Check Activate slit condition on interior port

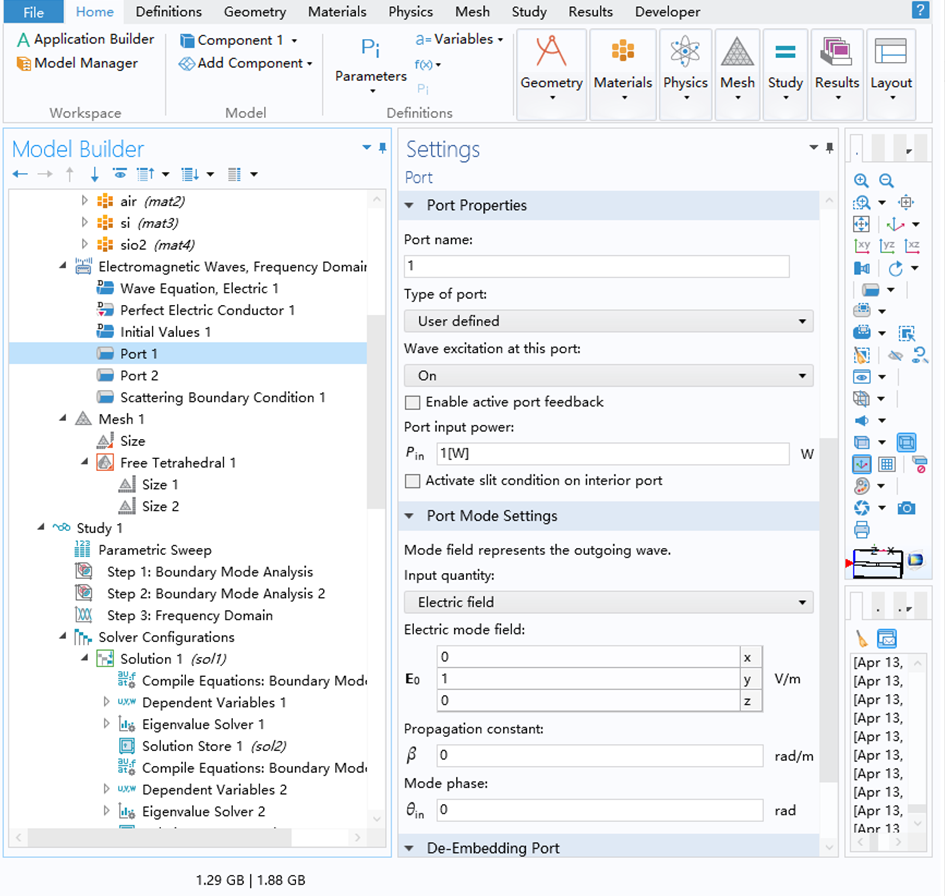coord(412,481)
